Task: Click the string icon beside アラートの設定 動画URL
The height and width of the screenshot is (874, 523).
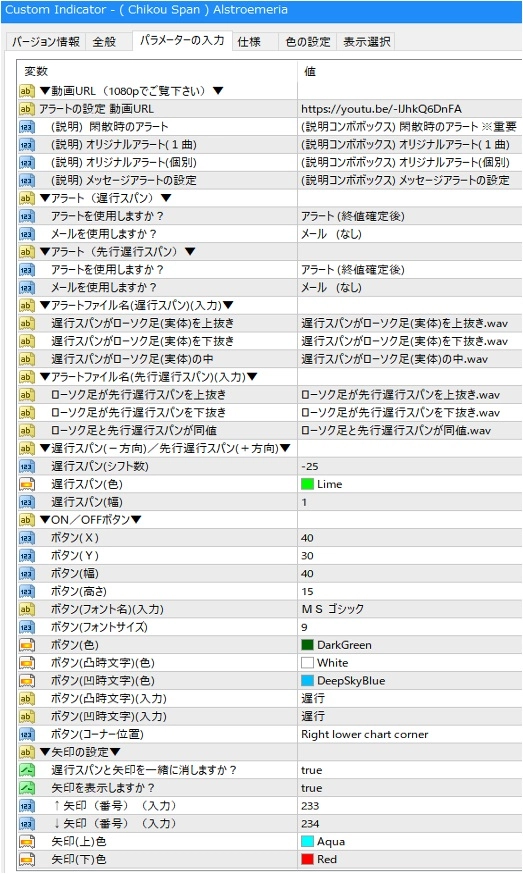Action: coord(27,109)
